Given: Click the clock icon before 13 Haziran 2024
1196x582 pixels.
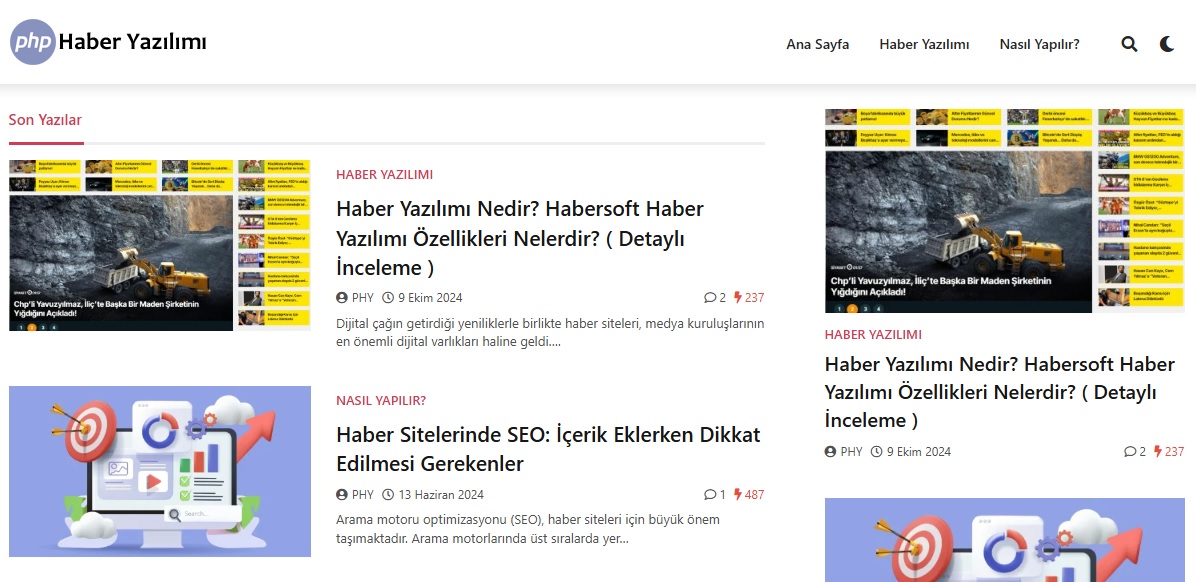Looking at the screenshot, I should pos(387,494).
